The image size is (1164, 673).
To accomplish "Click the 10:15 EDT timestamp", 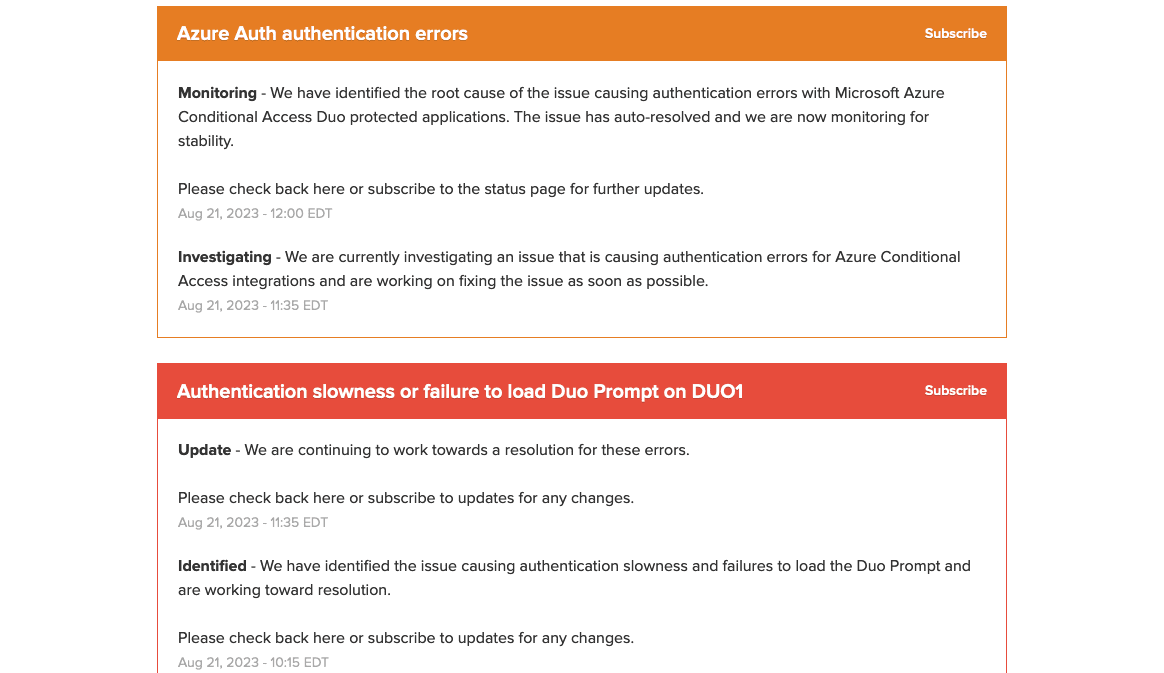I will [253, 663].
